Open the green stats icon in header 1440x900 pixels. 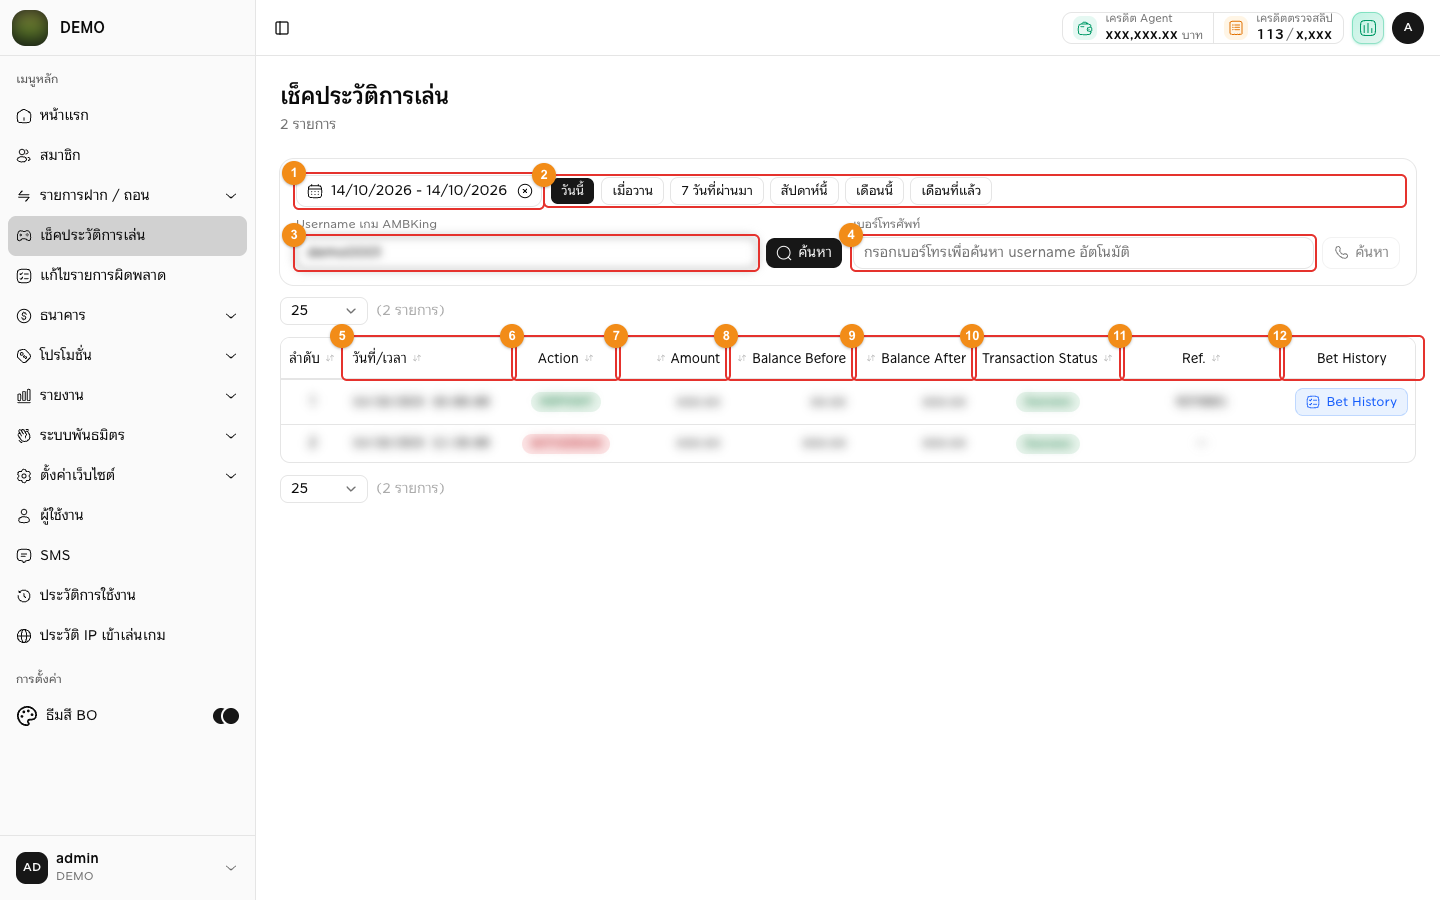1368,28
